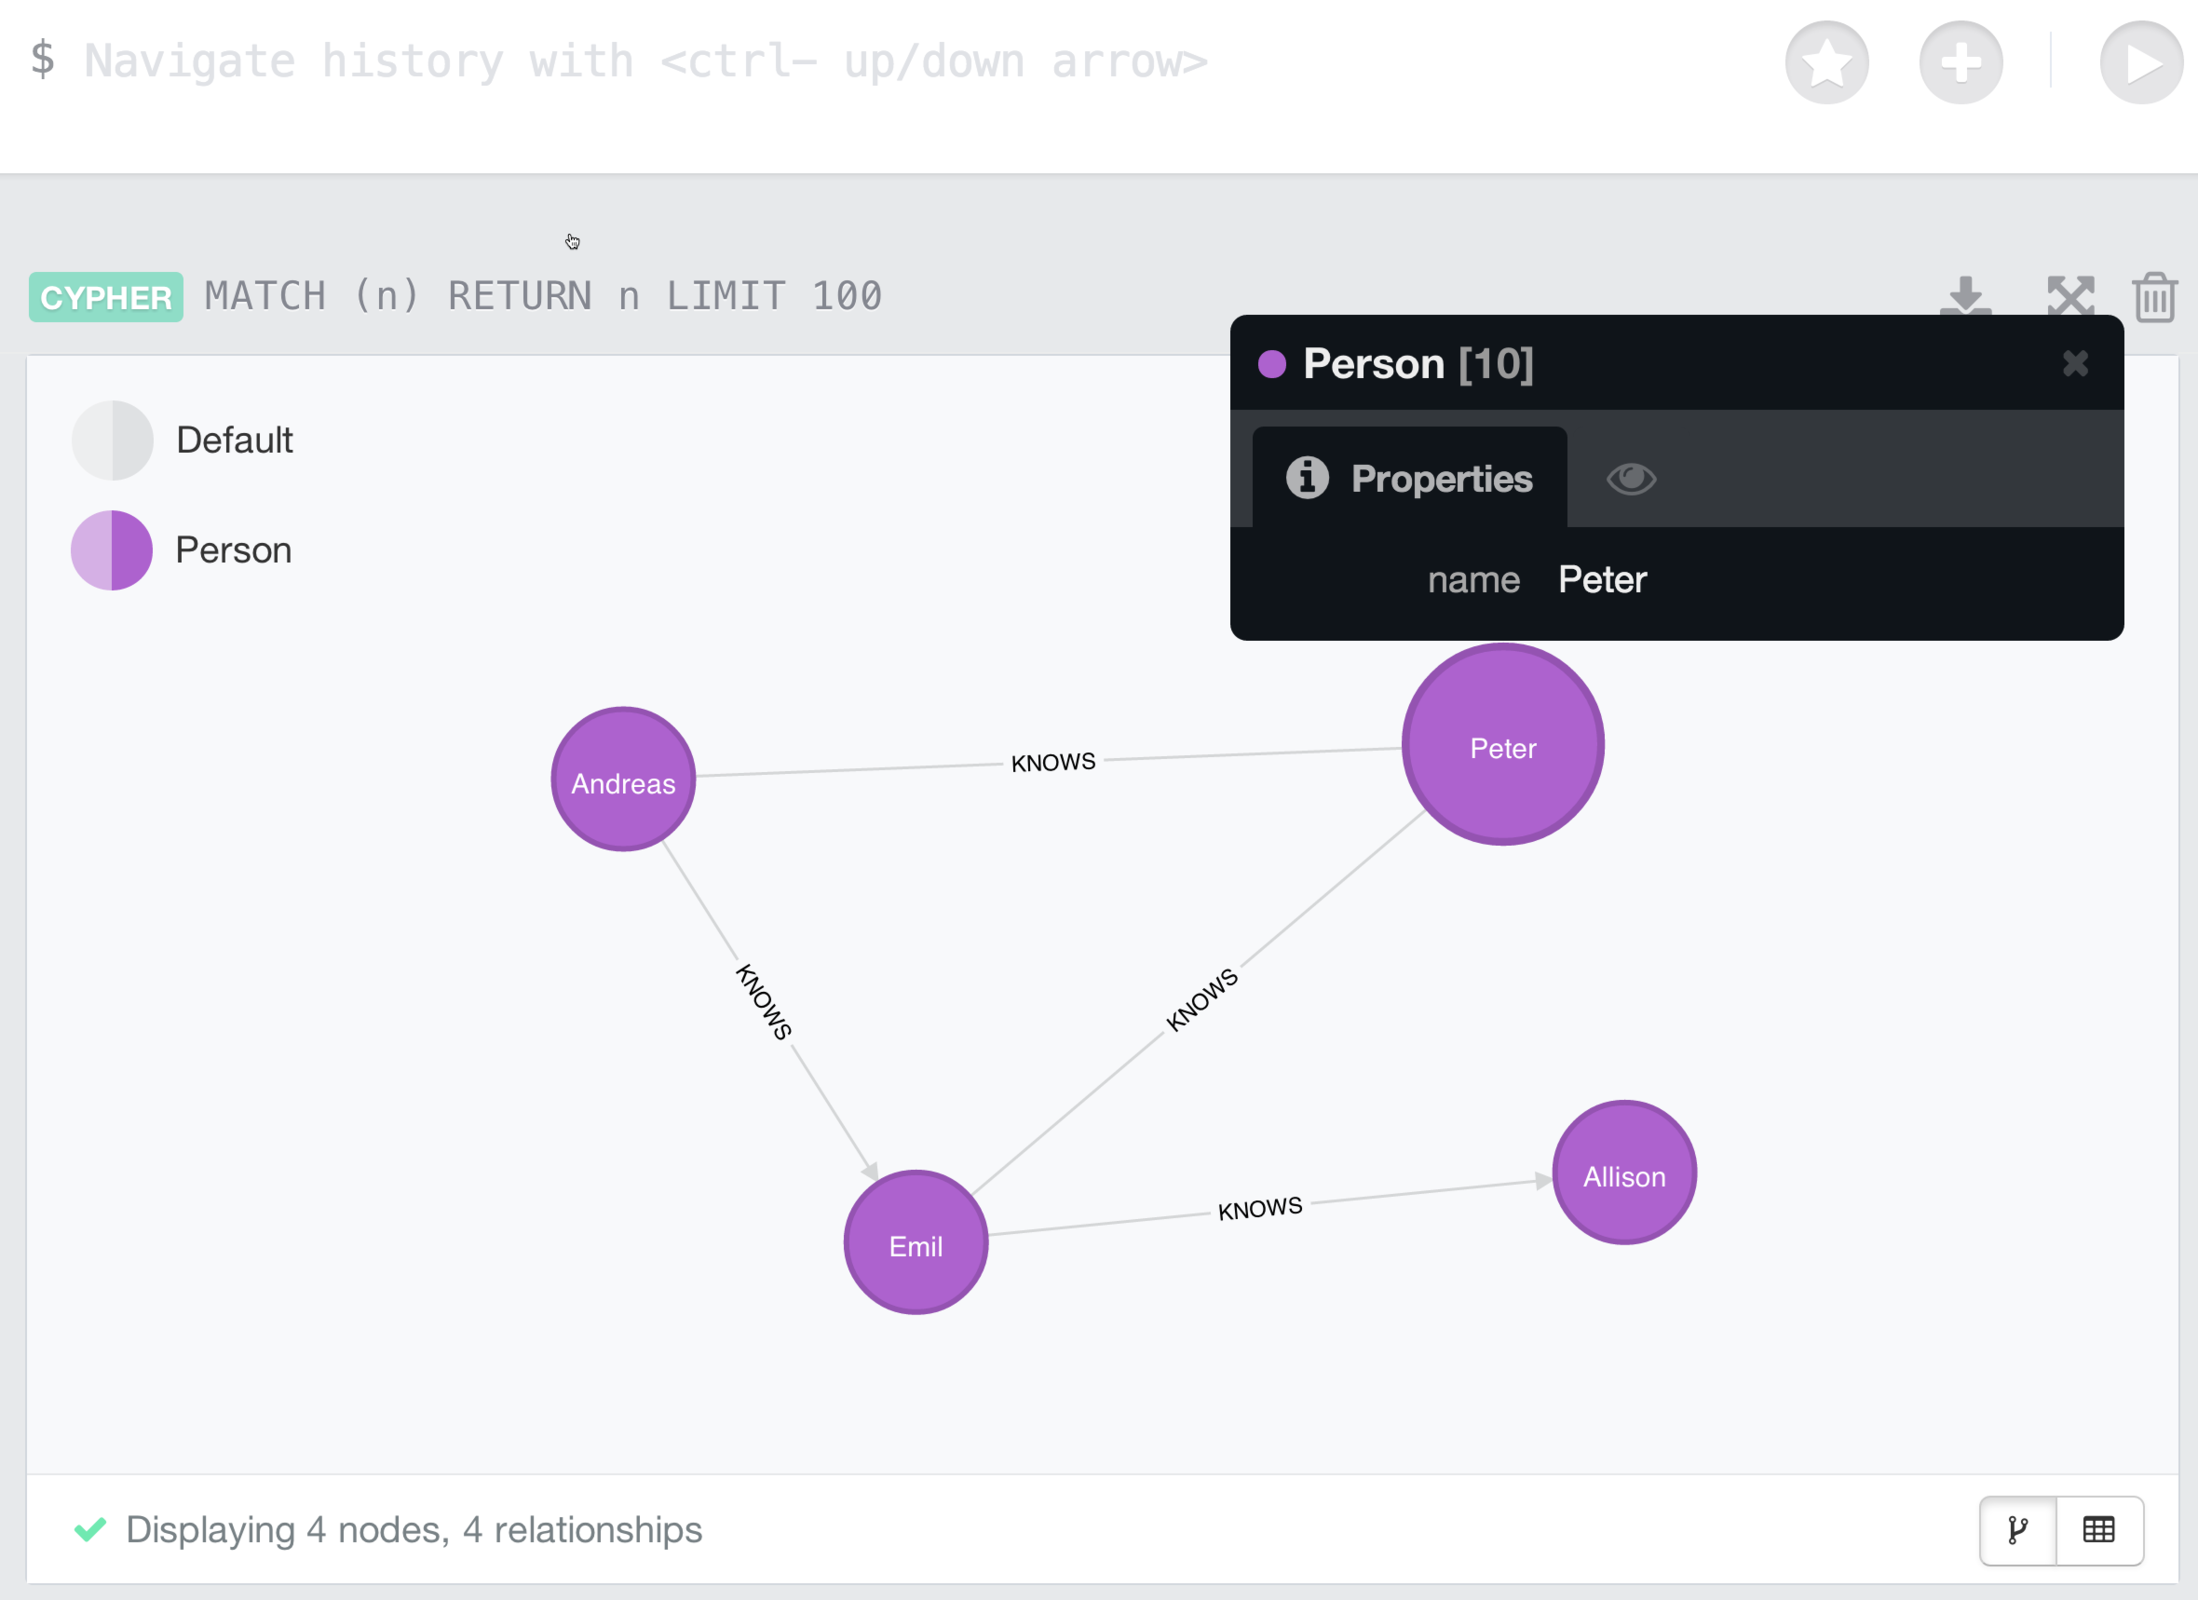Run the query with play button

[x=2140, y=63]
